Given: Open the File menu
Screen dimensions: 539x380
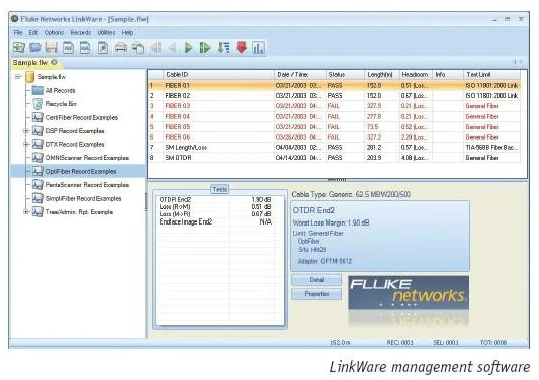Looking at the screenshot, I should tap(18, 33).
